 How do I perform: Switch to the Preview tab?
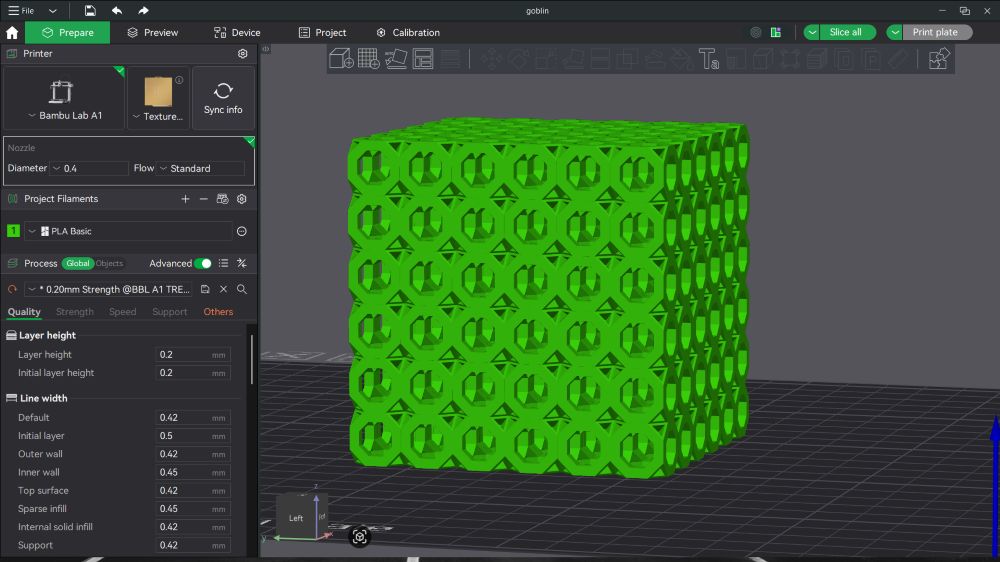pyautogui.click(x=152, y=33)
